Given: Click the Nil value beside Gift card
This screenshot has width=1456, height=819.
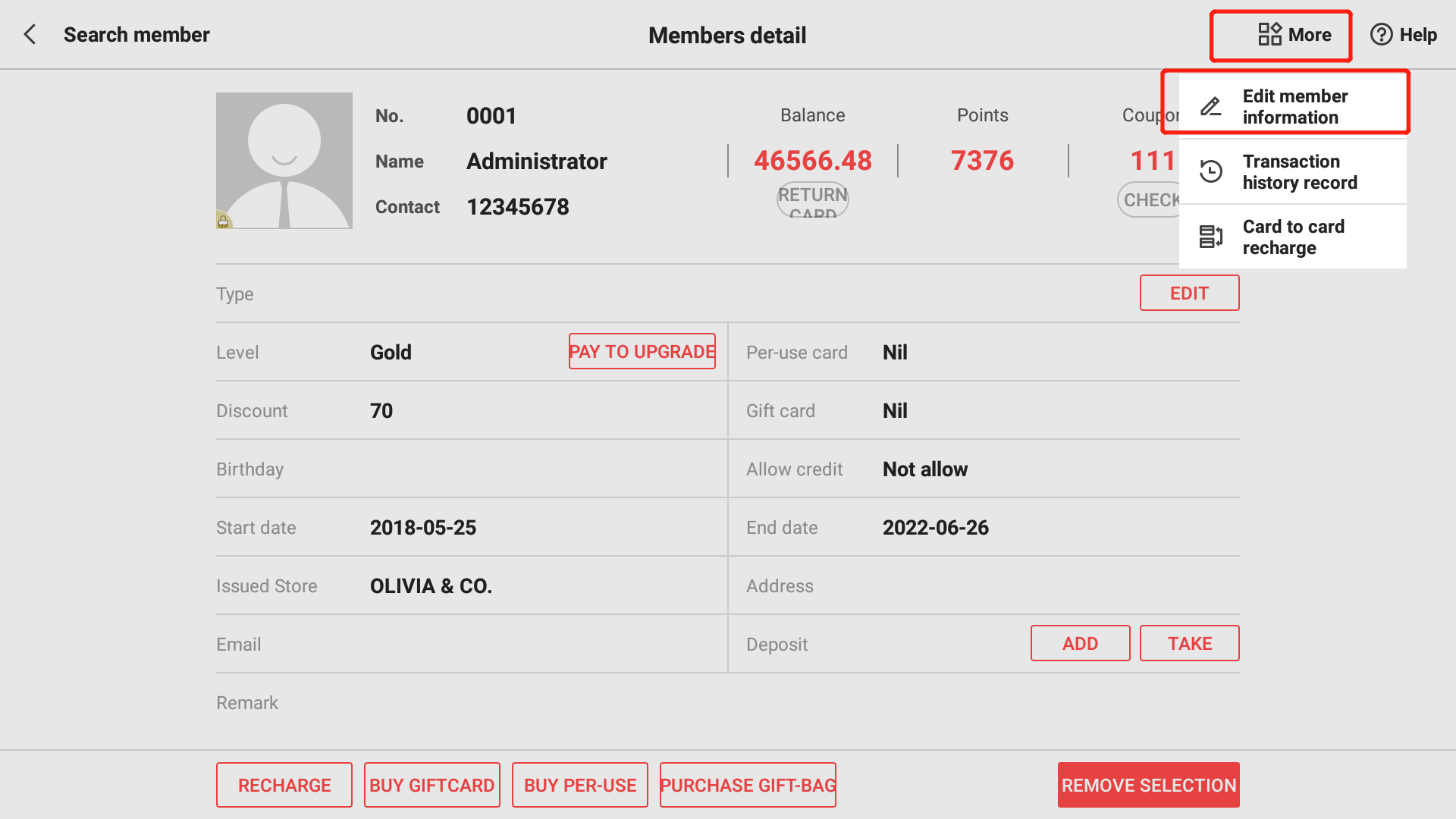Looking at the screenshot, I should coord(895,410).
